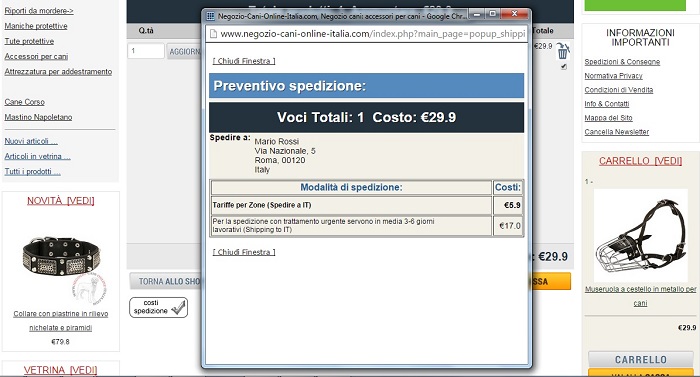Maximize the shipping popup window
The height and width of the screenshot is (377, 700).
492,14
